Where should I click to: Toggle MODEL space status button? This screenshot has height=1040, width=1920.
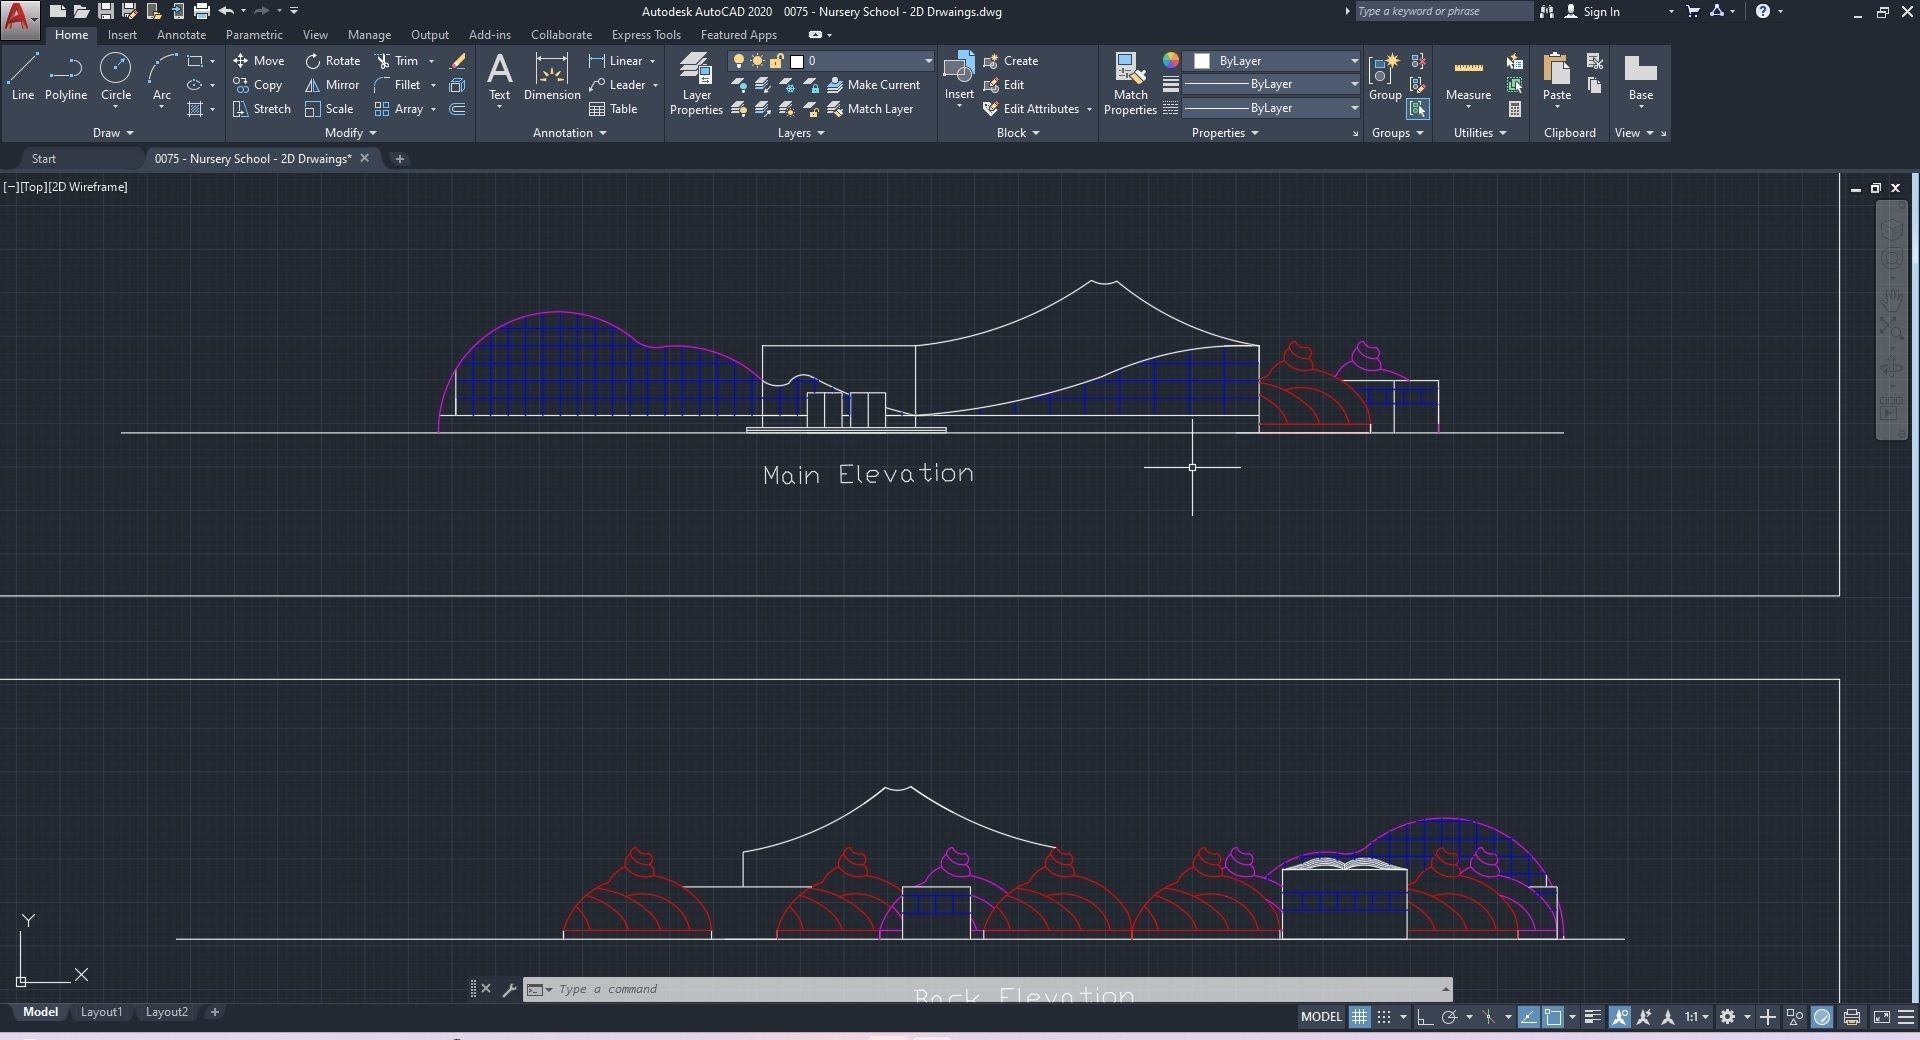coord(1320,1017)
